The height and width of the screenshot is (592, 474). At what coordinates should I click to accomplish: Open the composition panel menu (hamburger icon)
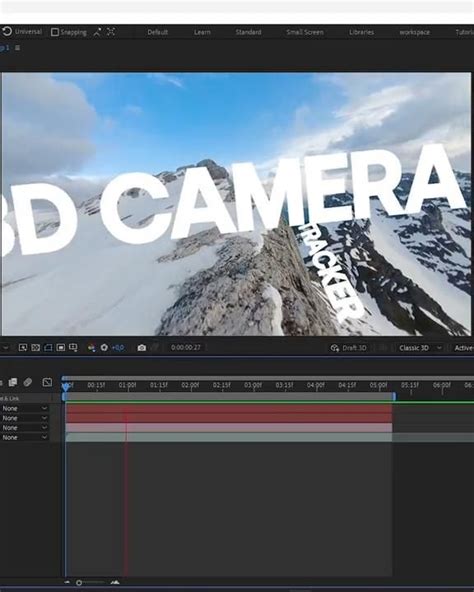(x=17, y=48)
